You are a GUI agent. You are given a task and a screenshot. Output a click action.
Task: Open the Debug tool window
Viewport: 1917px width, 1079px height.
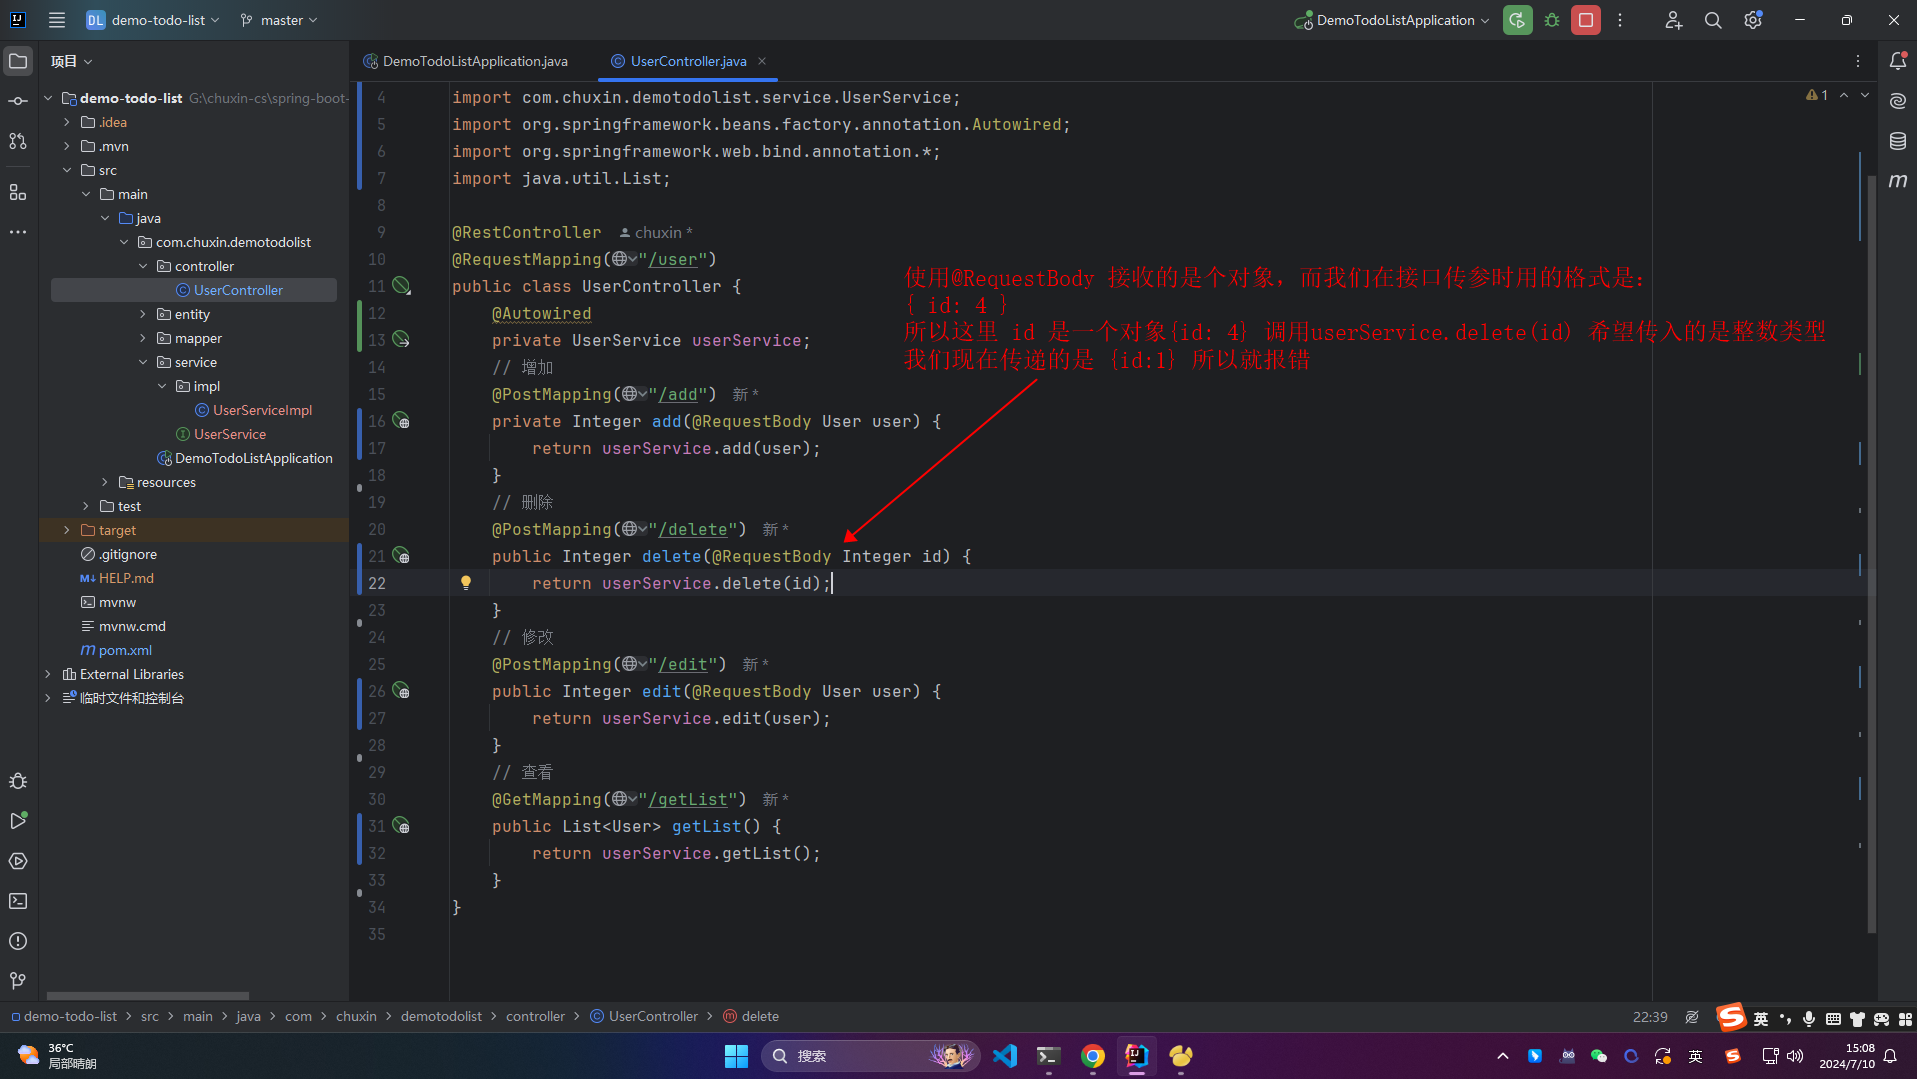tap(18, 781)
